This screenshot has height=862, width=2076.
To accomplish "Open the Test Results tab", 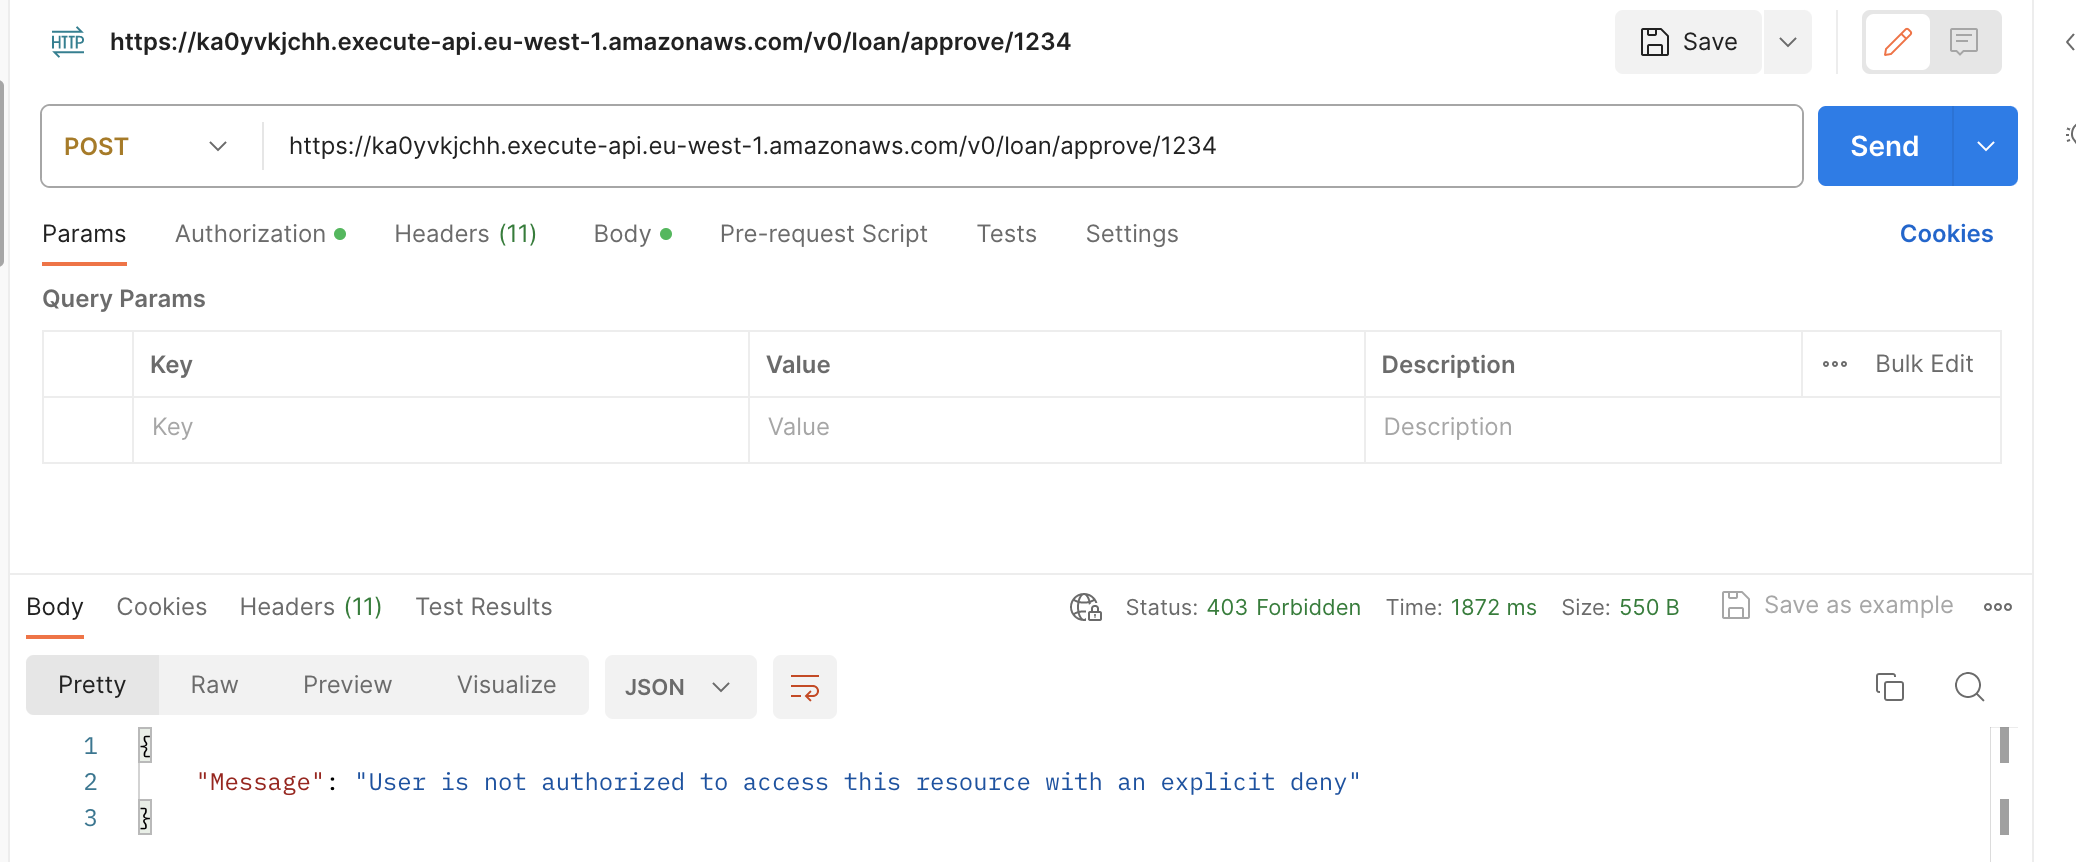I will coord(484,607).
